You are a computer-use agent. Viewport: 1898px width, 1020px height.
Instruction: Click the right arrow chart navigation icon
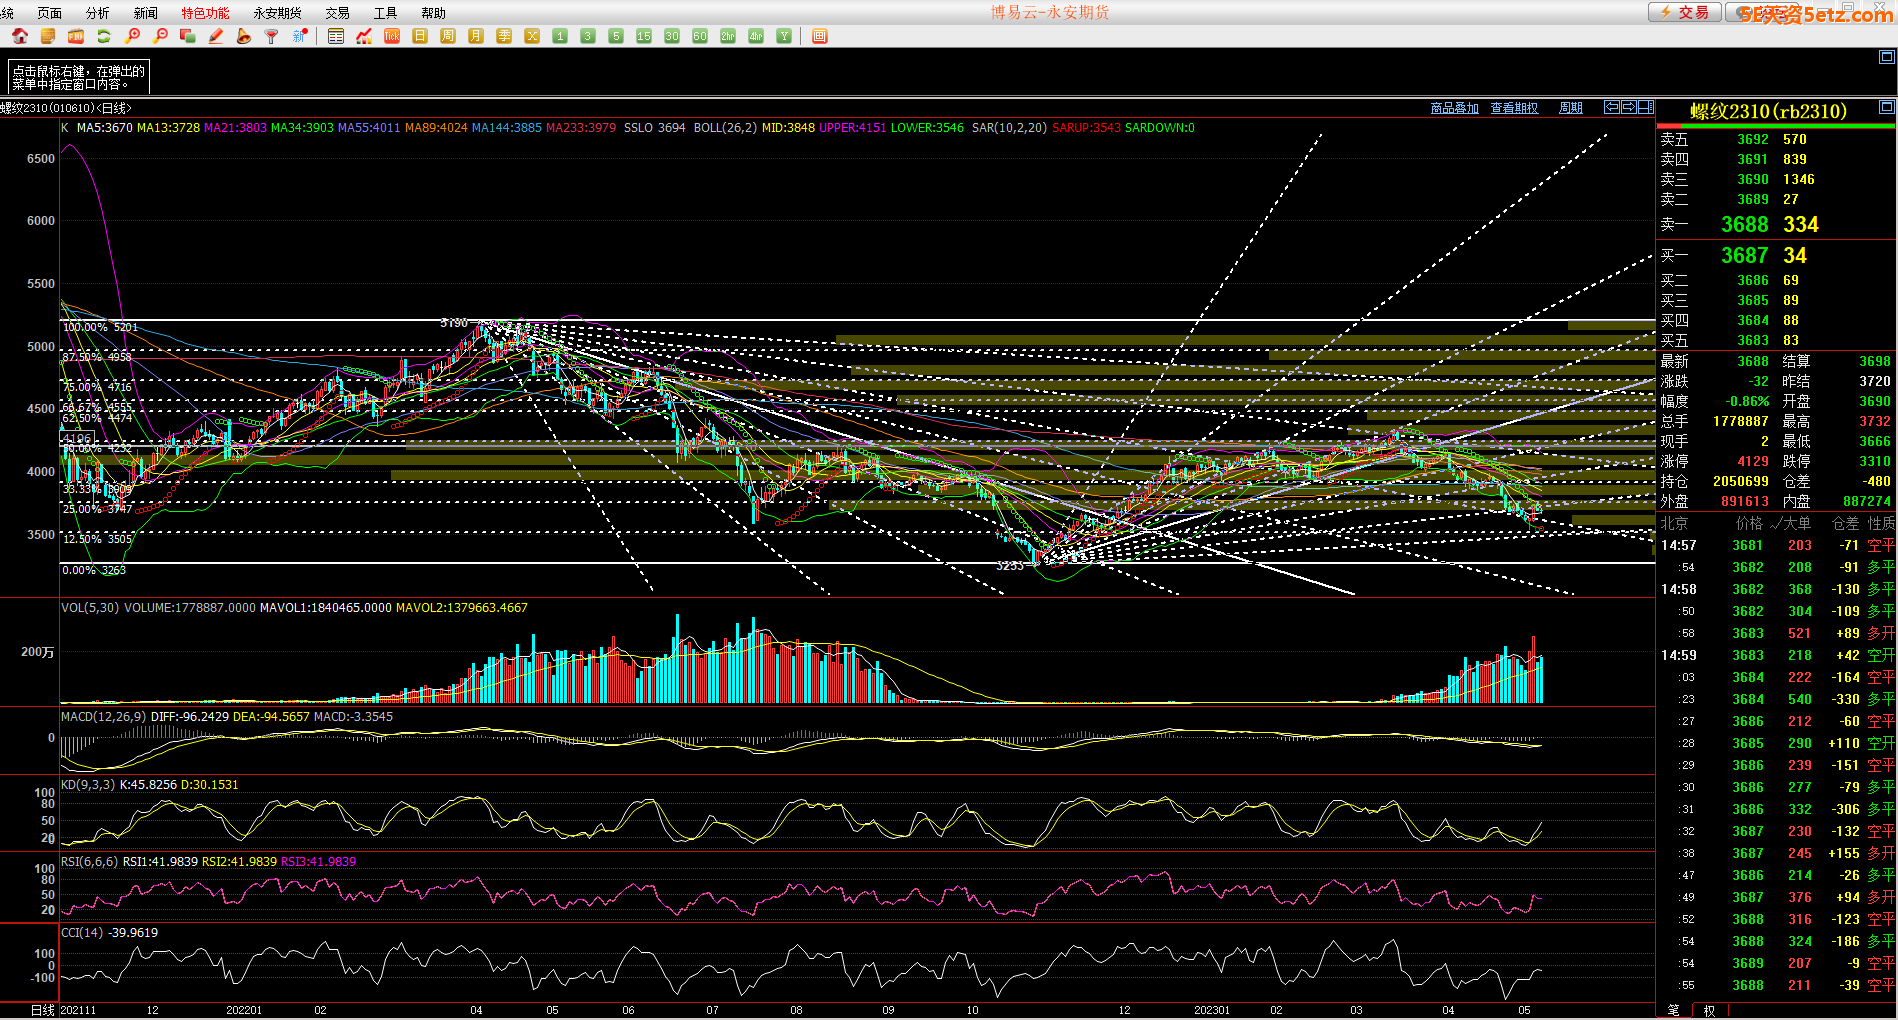(x=1628, y=107)
